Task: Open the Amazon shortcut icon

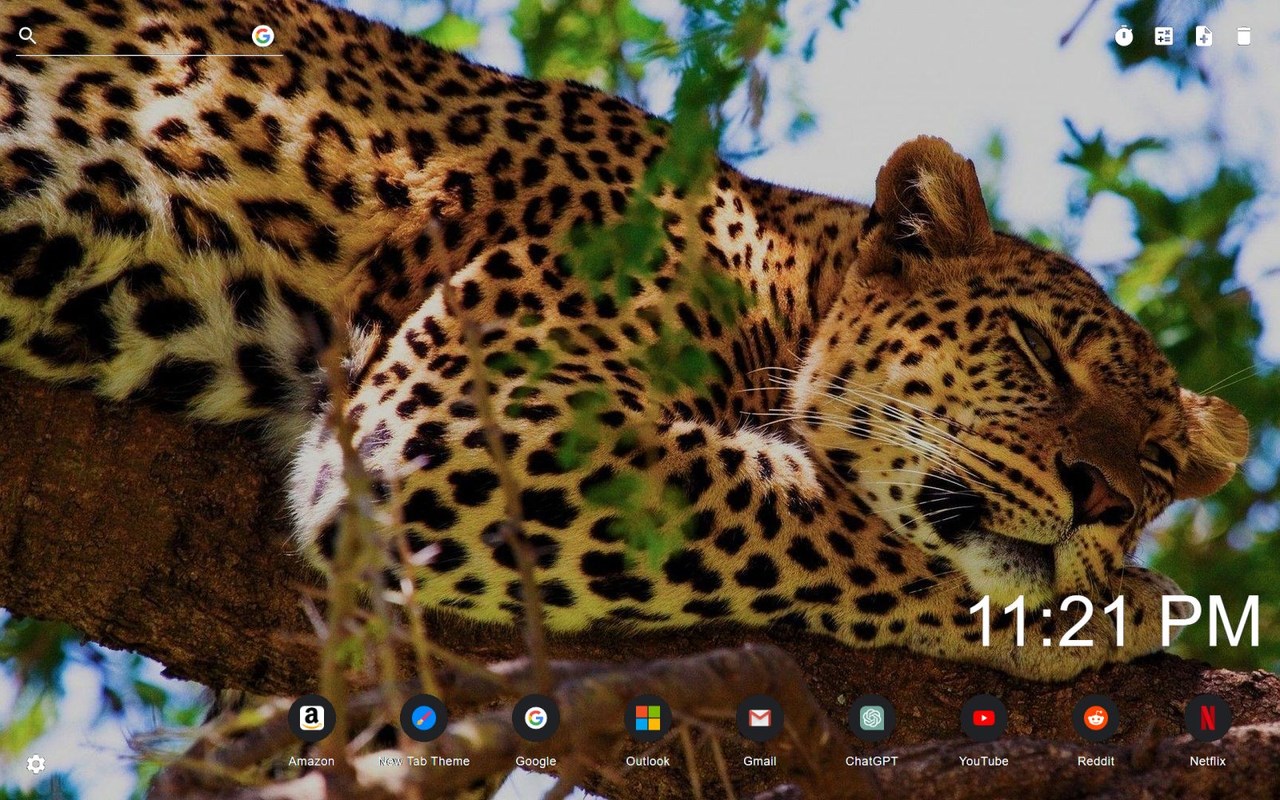Action: coord(312,718)
